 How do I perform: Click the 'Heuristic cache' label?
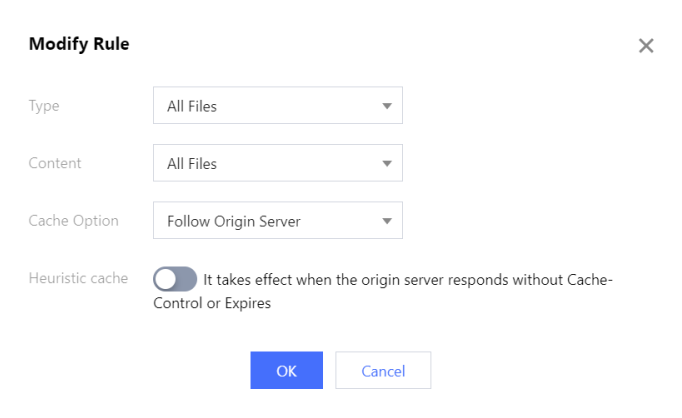click(78, 278)
